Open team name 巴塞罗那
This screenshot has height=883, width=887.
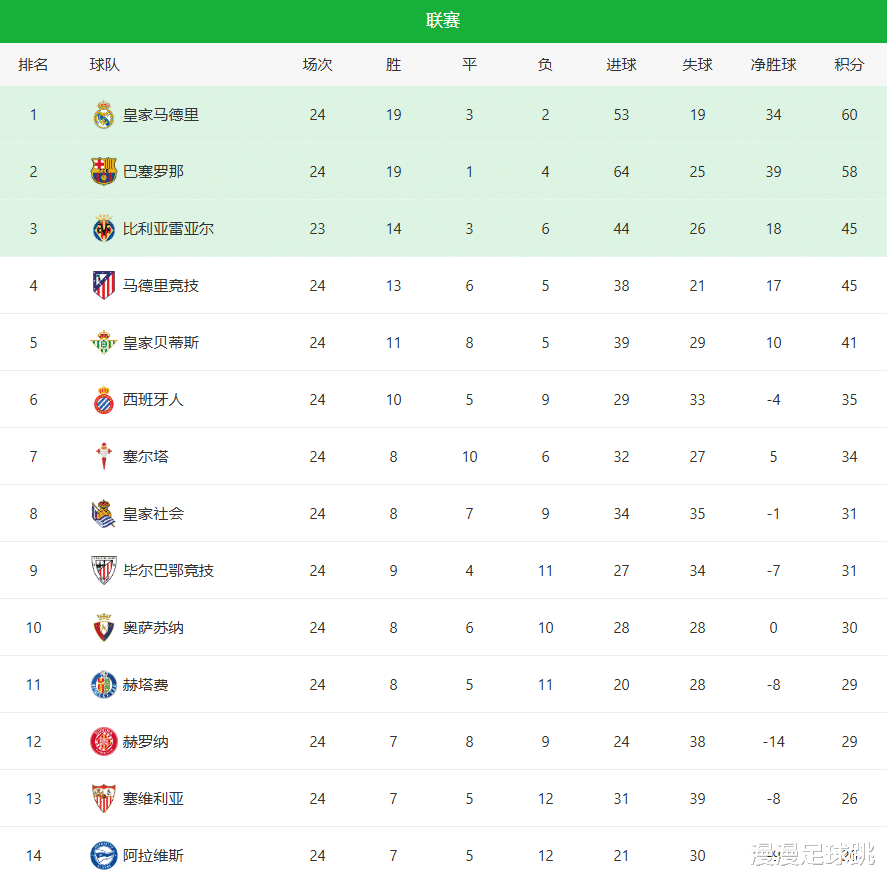(x=153, y=172)
